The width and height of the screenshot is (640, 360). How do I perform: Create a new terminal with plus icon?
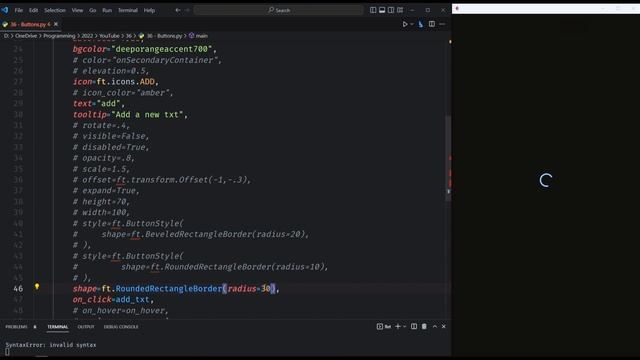coord(398,327)
